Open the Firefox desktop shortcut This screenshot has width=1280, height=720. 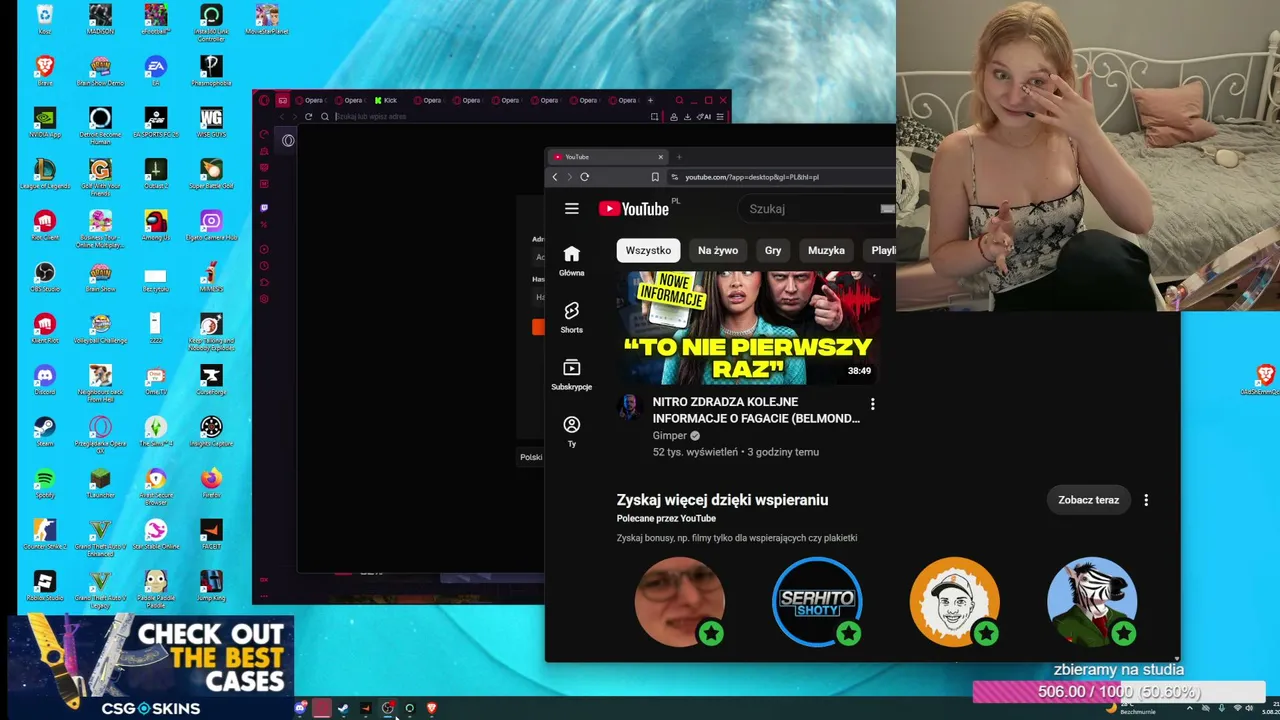(211, 483)
